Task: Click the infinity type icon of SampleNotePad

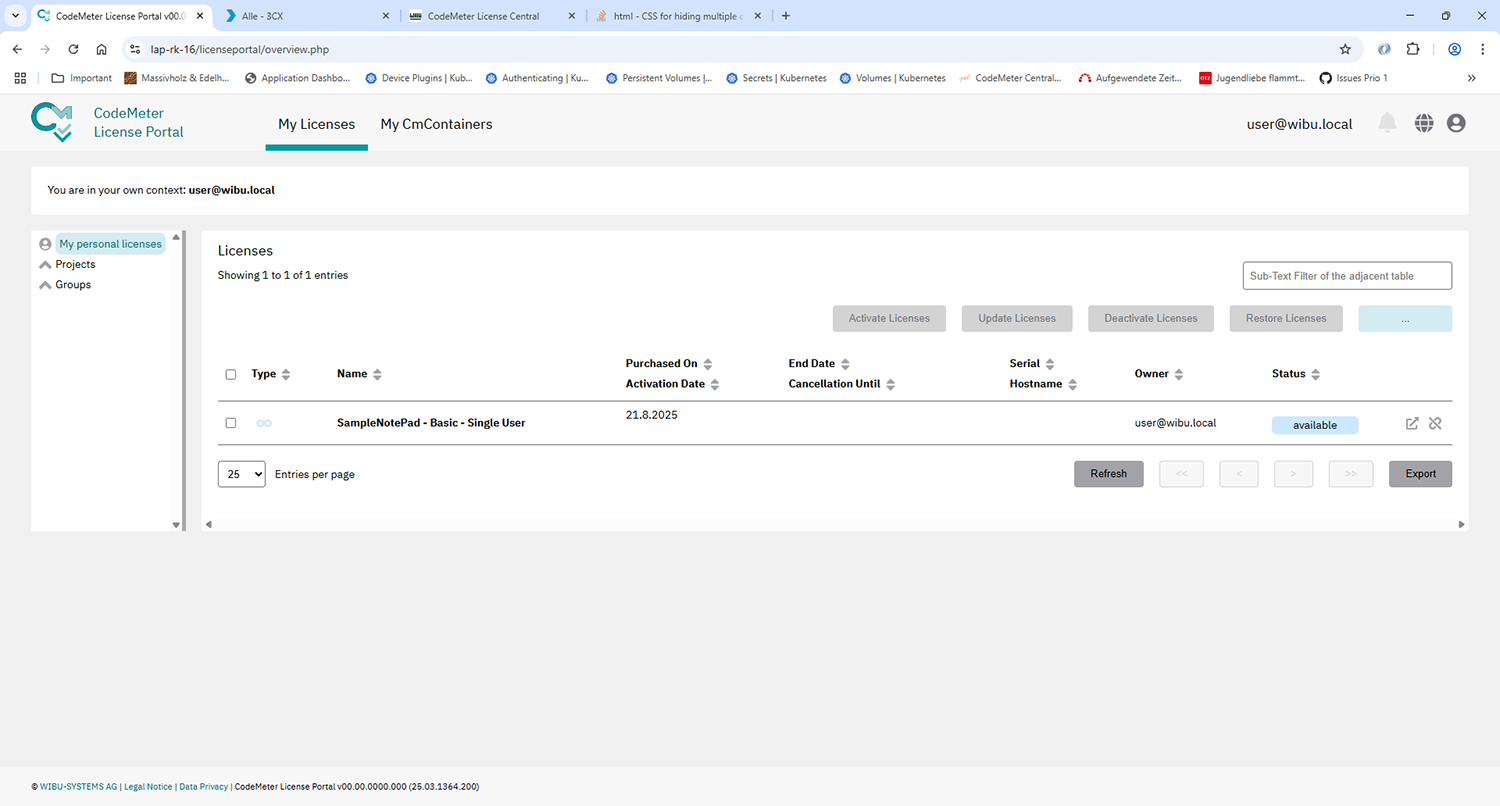Action: [264, 423]
